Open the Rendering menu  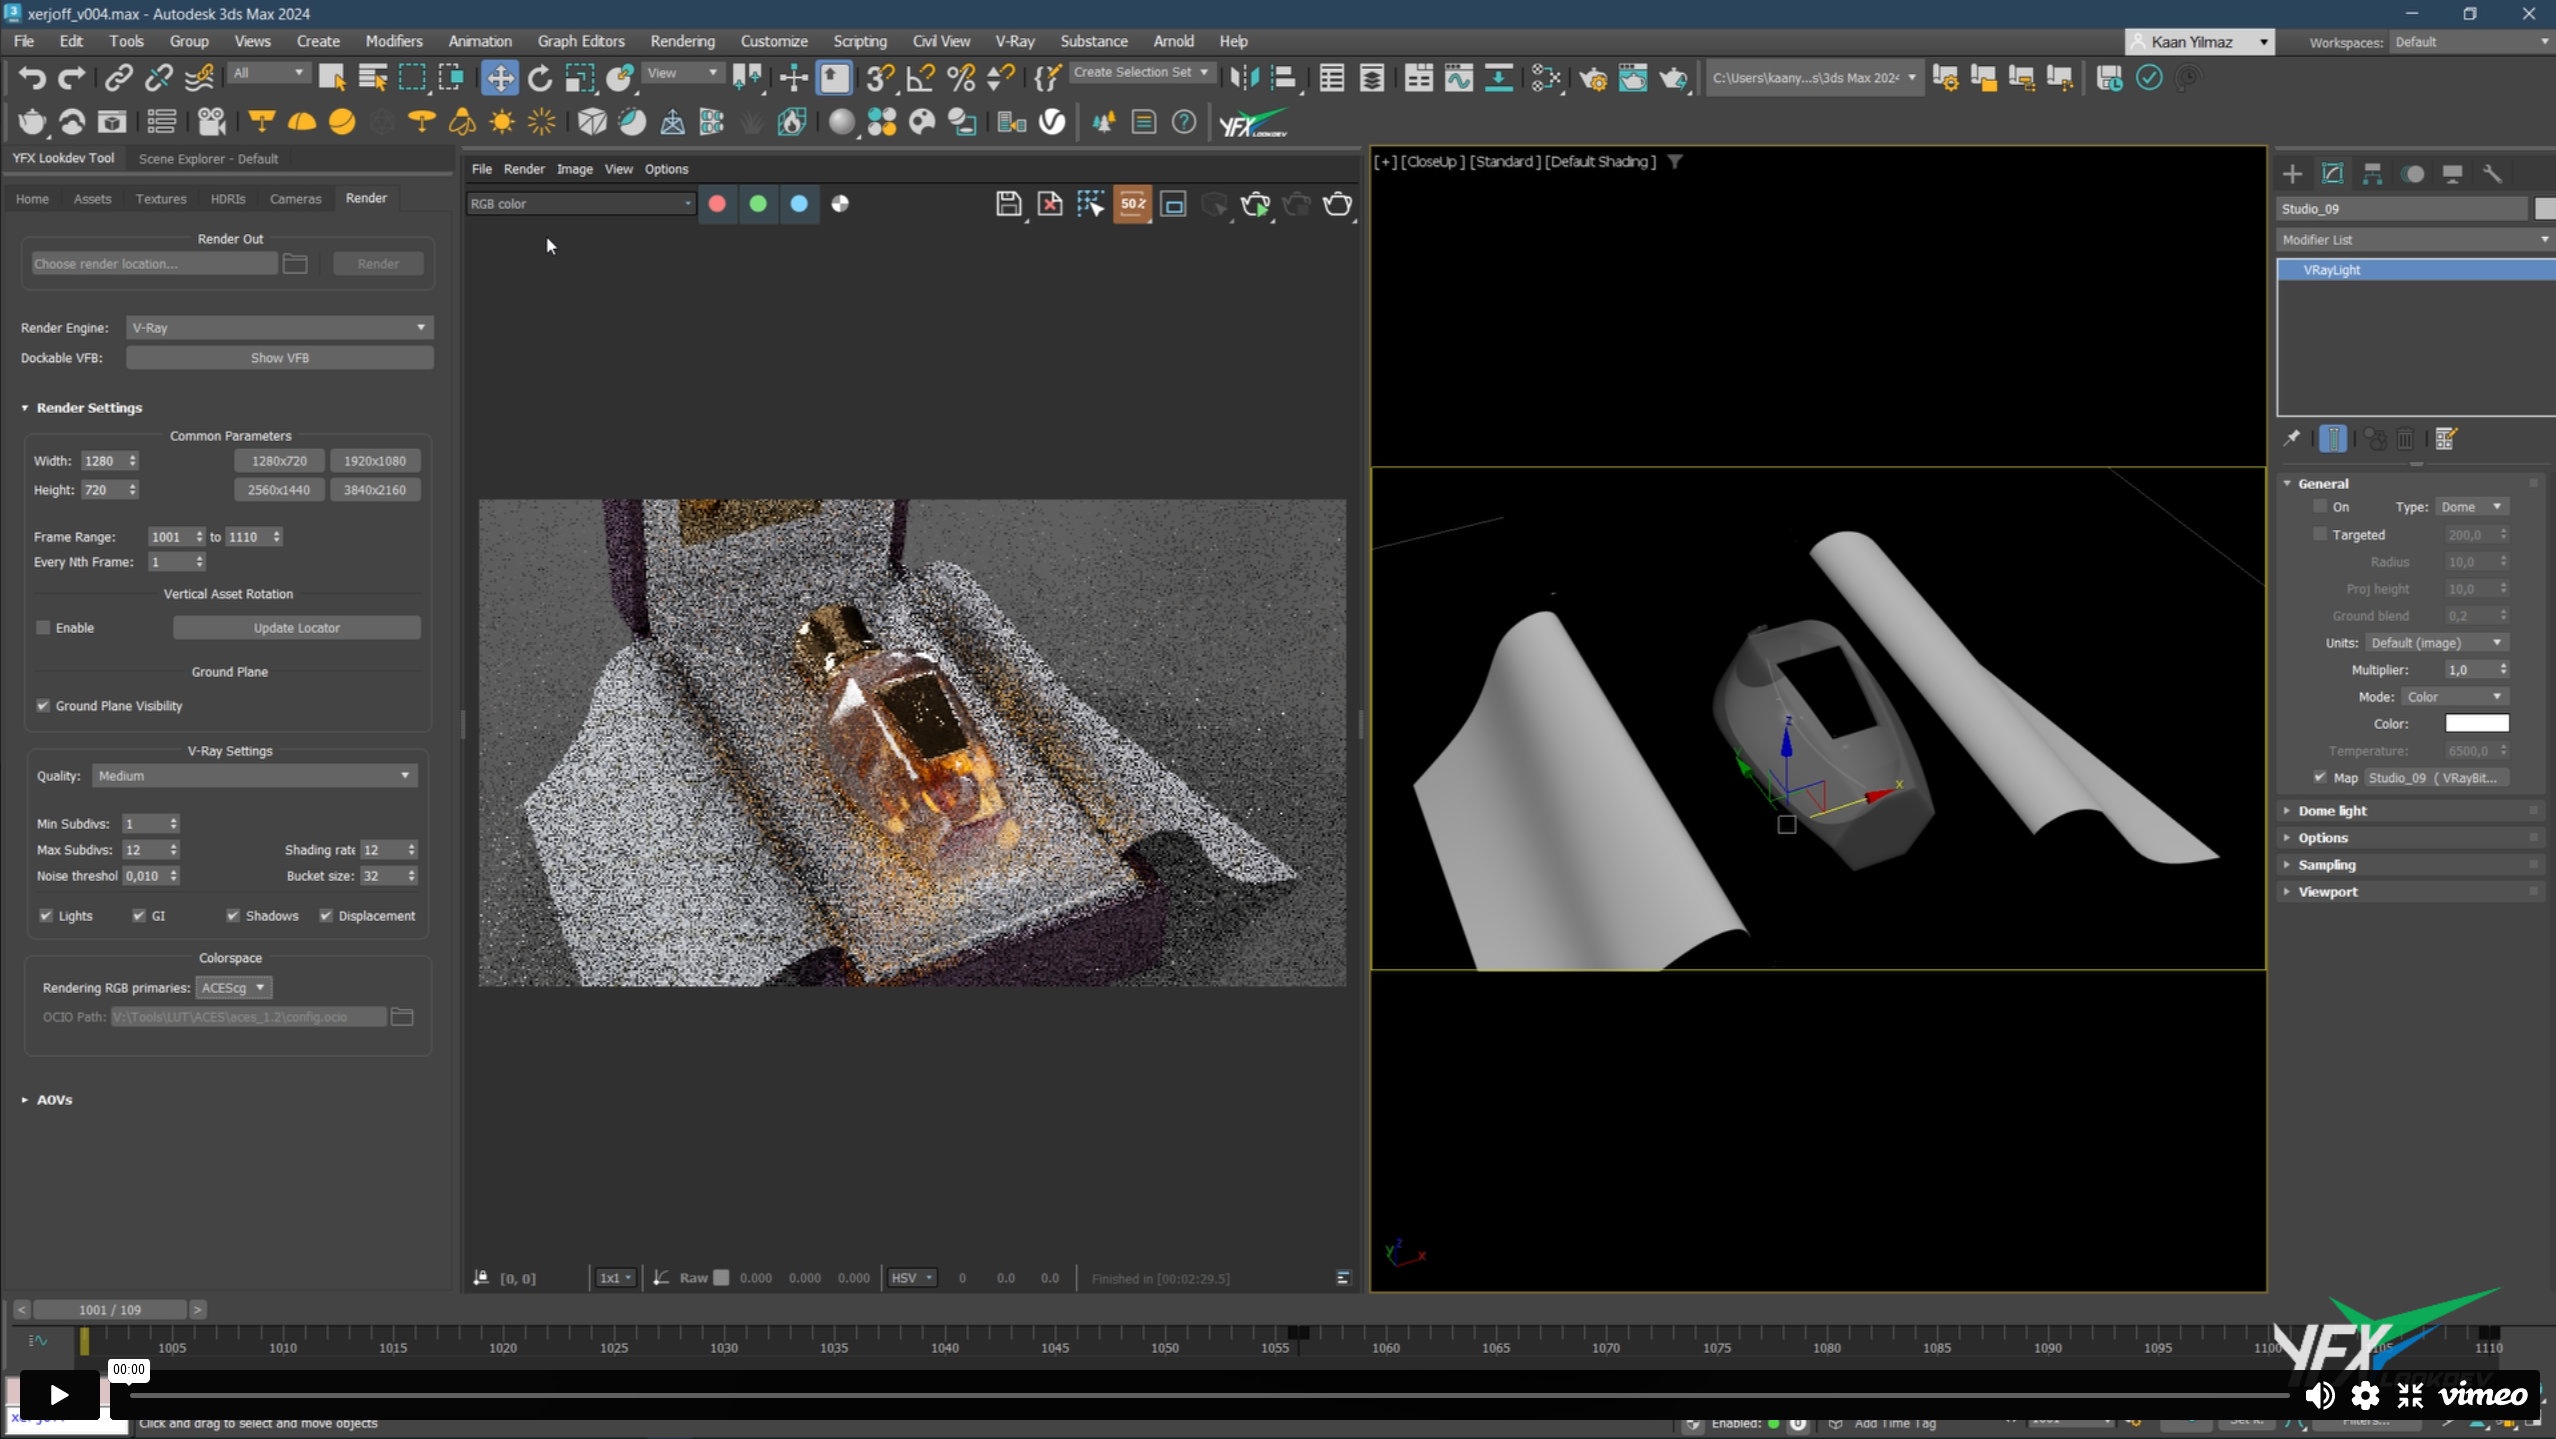(682, 41)
